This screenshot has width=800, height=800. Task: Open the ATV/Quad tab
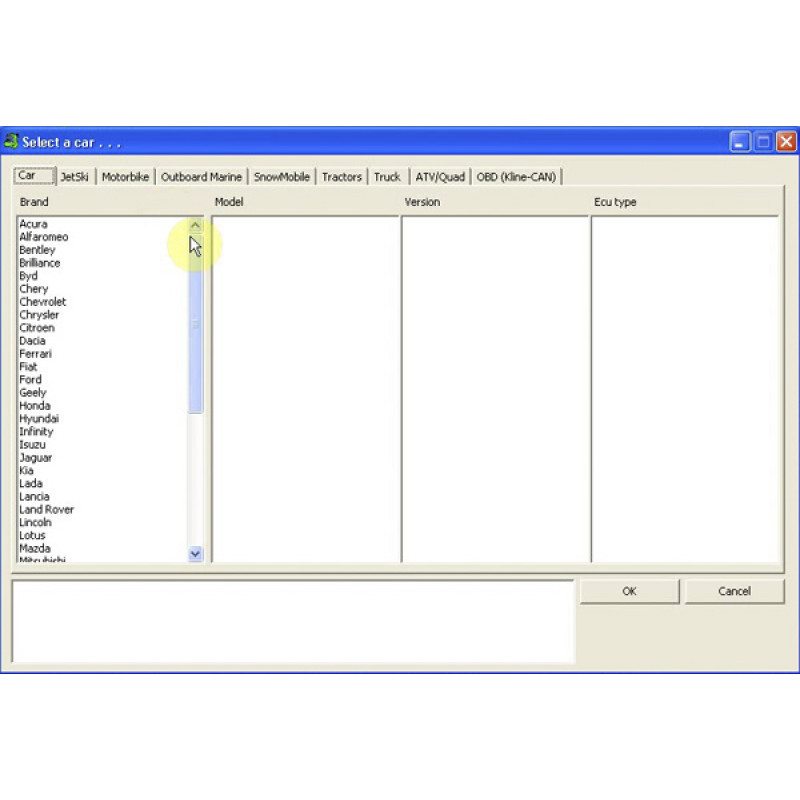[439, 175]
